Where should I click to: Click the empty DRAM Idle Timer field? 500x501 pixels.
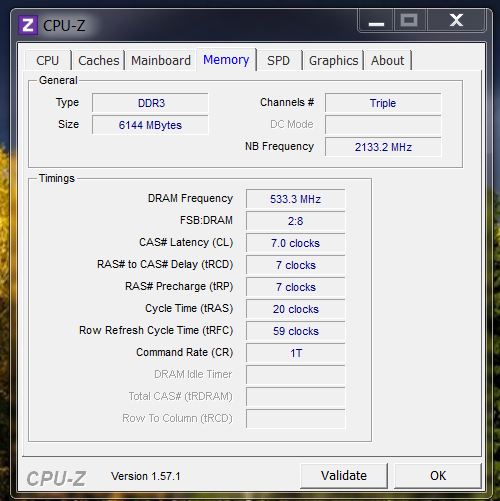296,375
